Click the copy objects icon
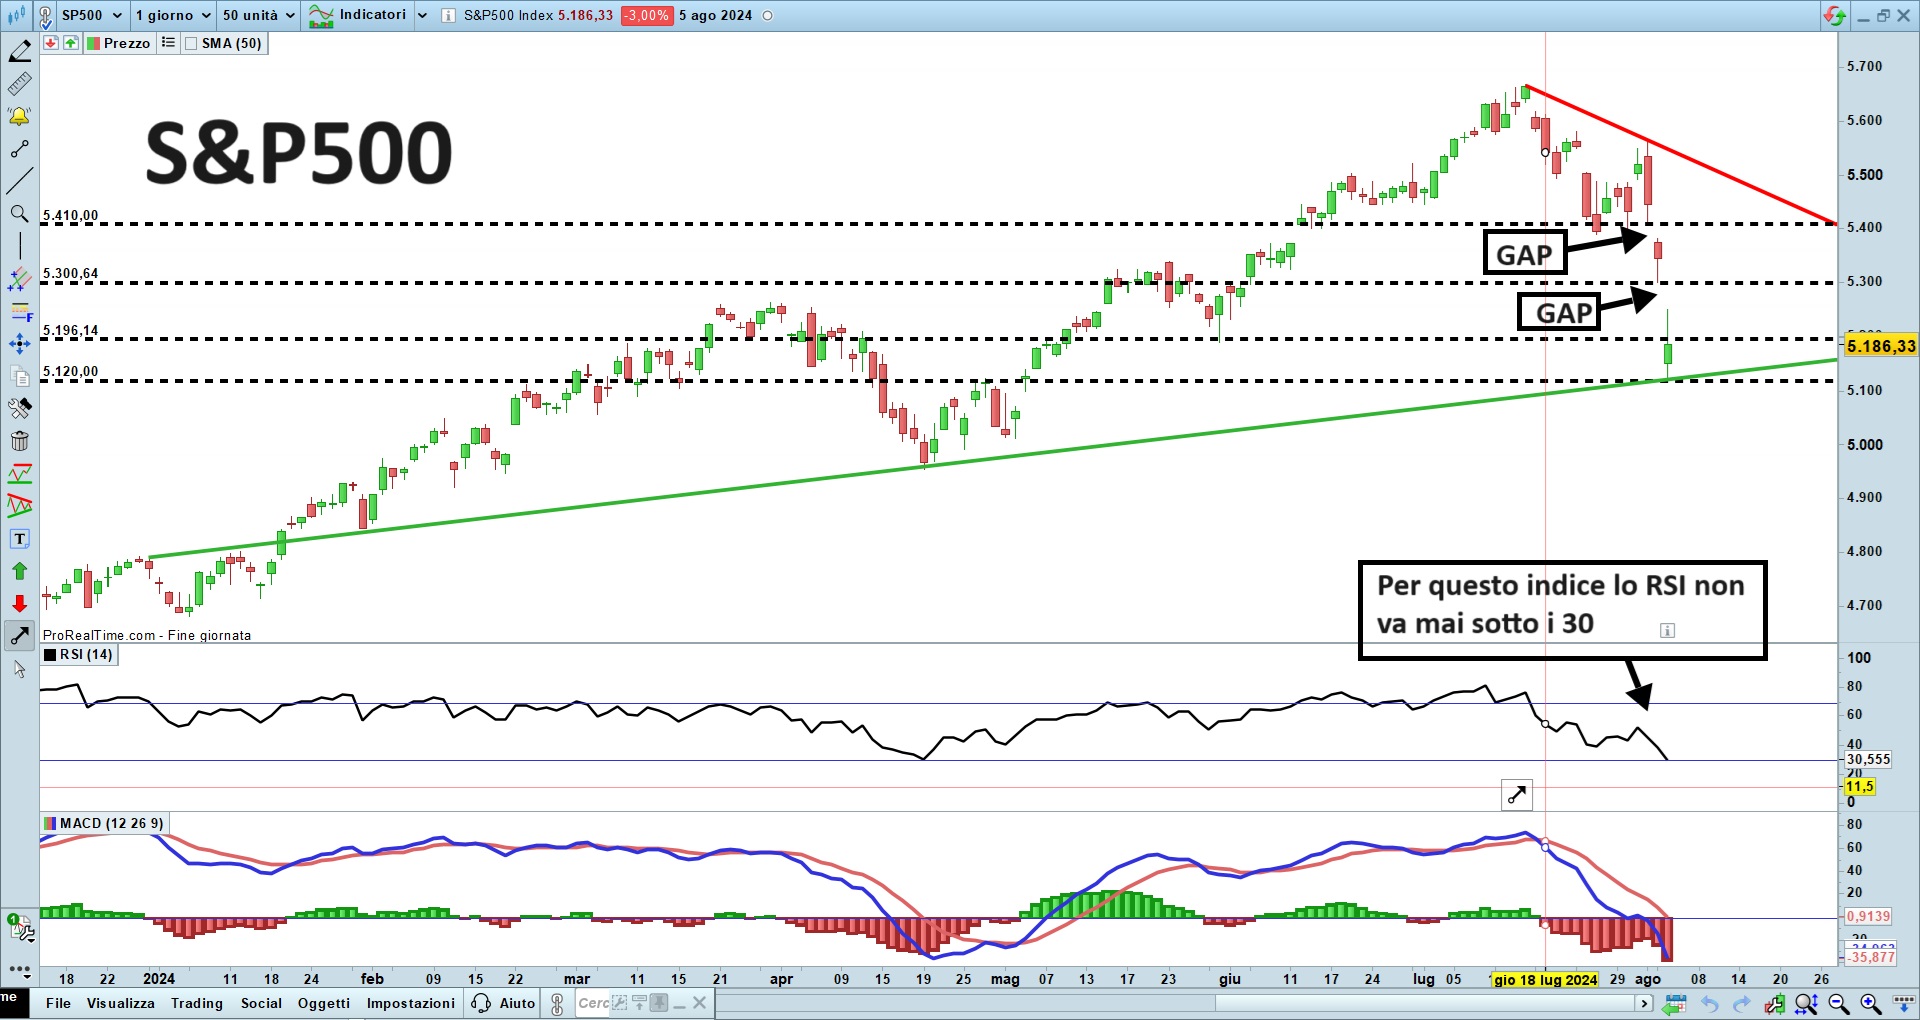This screenshot has width=1920, height=1020. point(20,376)
